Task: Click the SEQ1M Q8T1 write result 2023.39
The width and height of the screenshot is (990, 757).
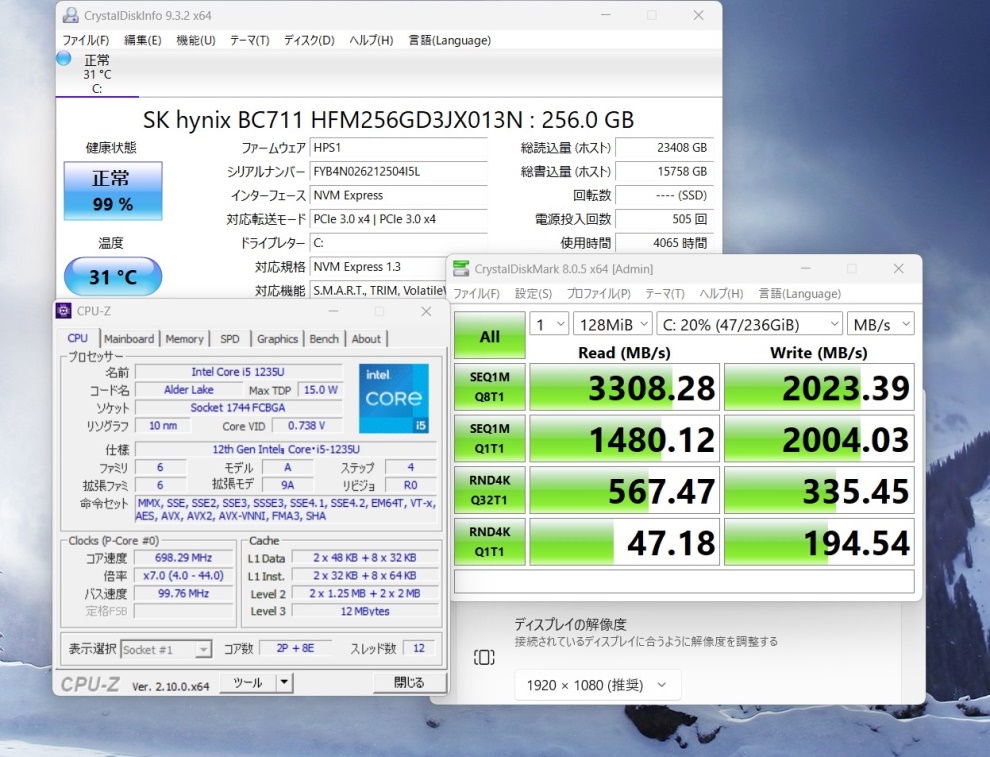Action: [819, 387]
